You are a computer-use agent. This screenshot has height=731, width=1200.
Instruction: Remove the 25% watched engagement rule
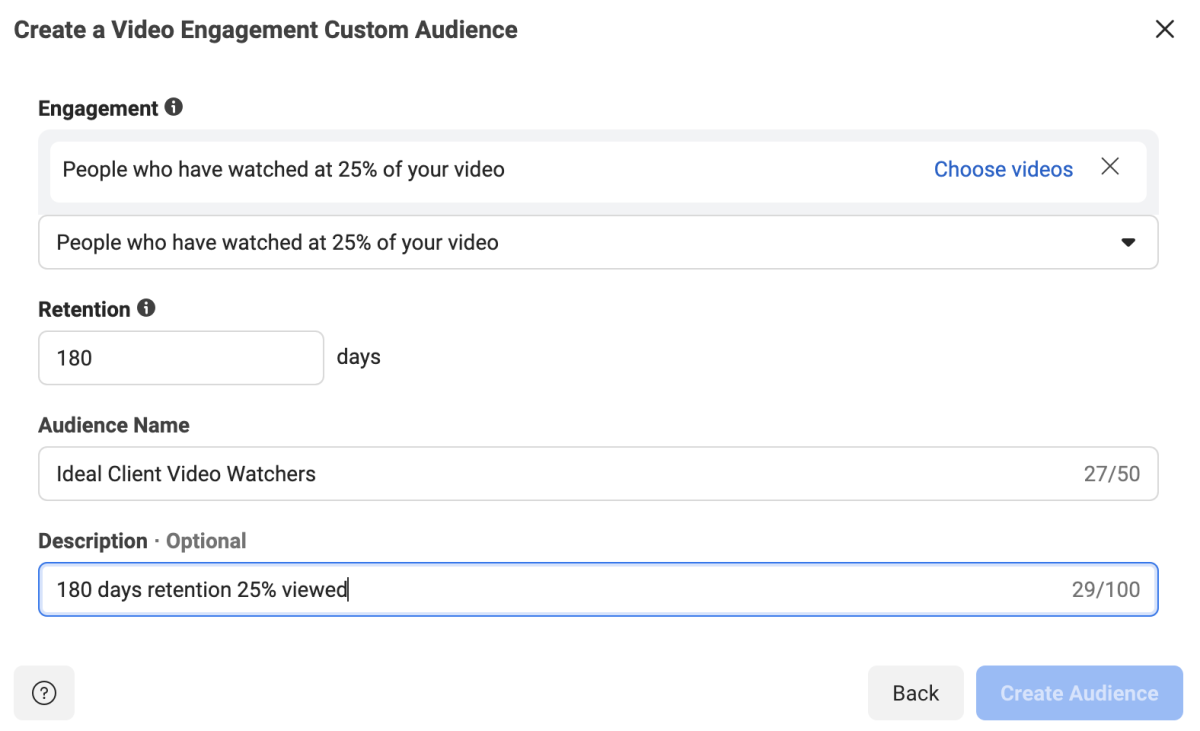pyautogui.click(x=1110, y=167)
